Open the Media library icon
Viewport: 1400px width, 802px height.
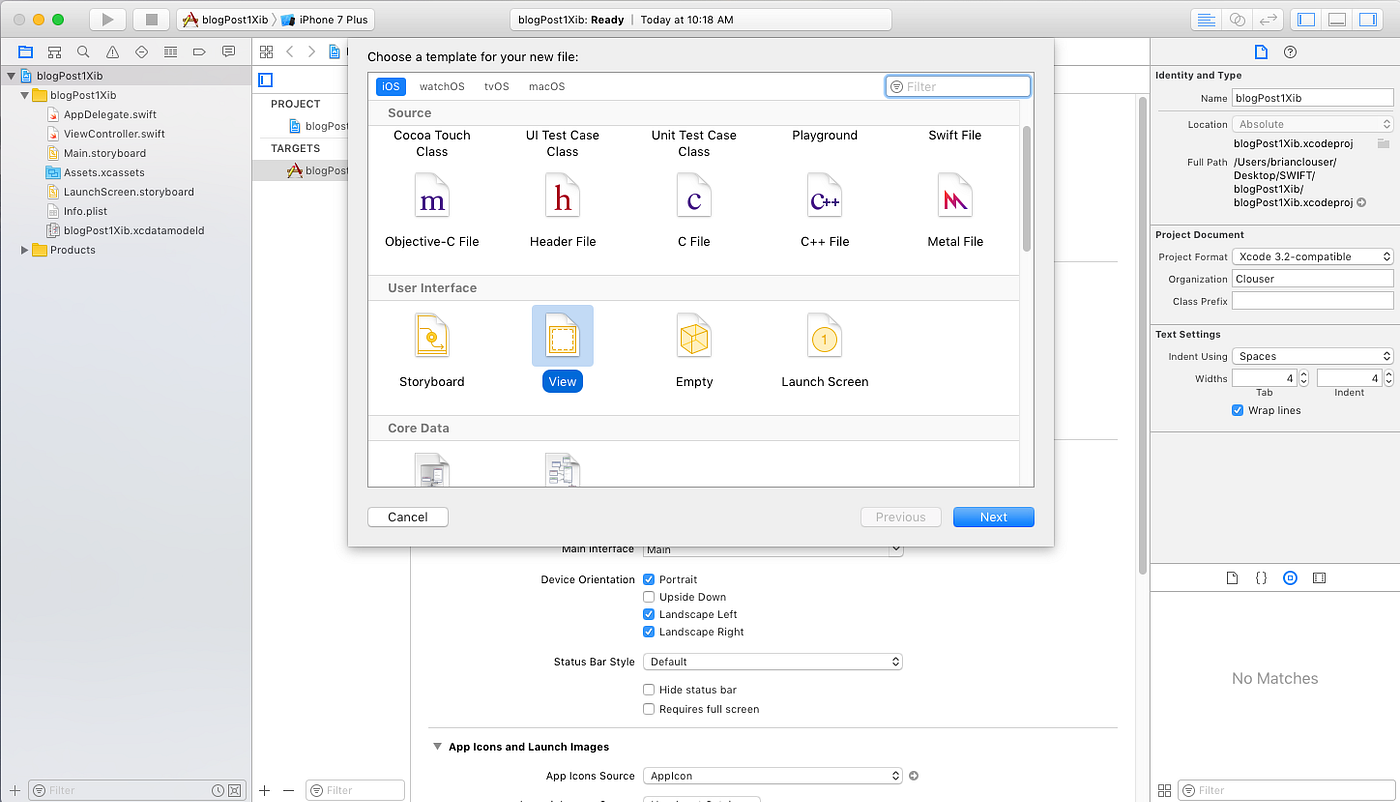tap(1319, 578)
